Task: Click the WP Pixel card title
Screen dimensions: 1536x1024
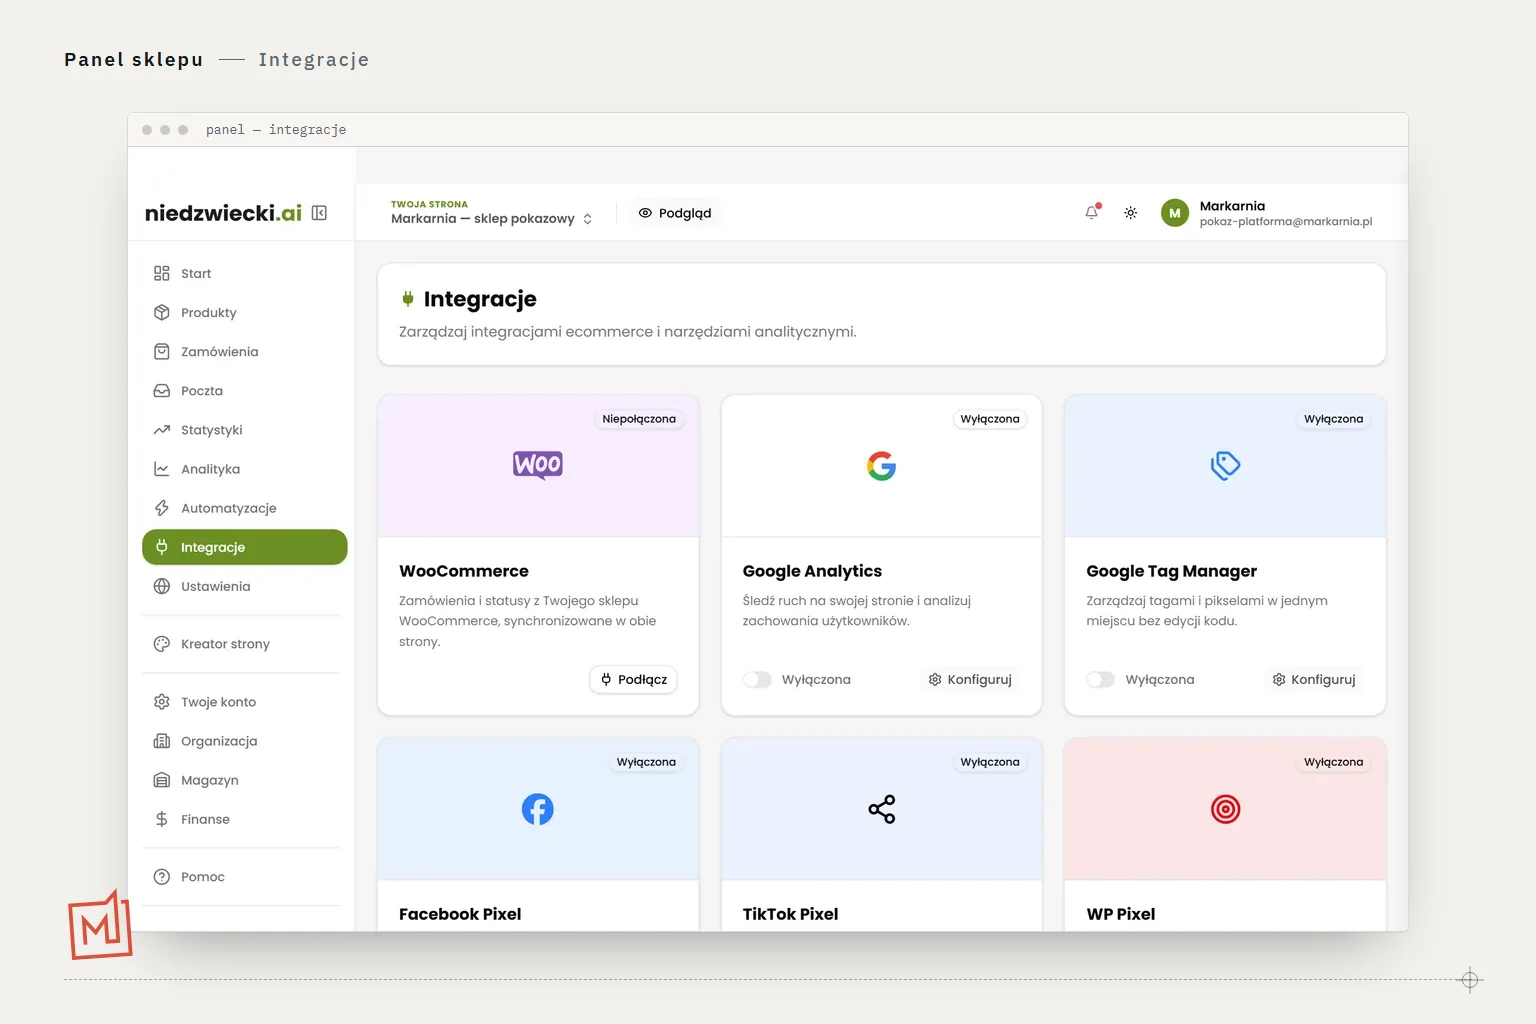Action: click(1121, 914)
